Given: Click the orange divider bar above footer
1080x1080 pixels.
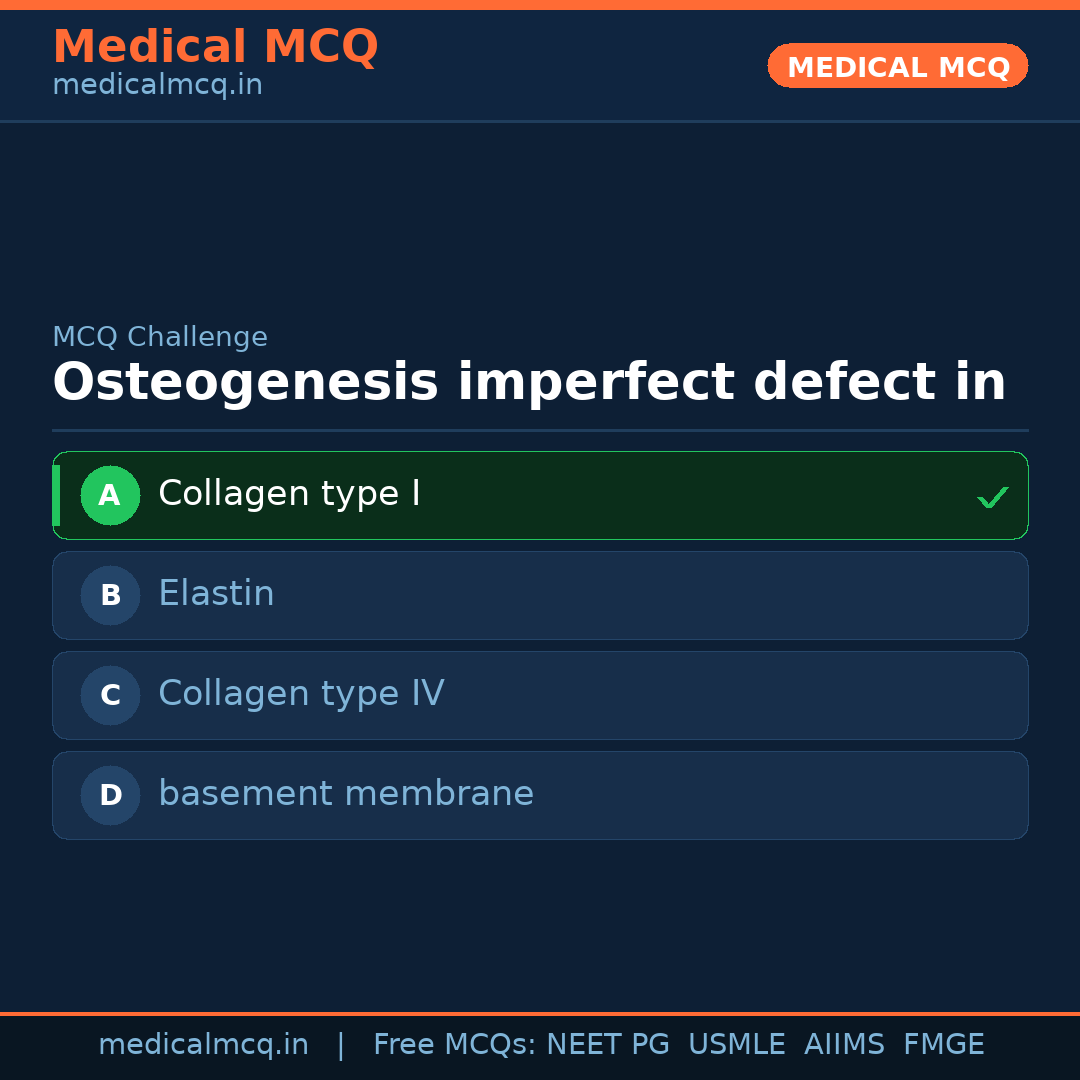Looking at the screenshot, I should [540, 1012].
